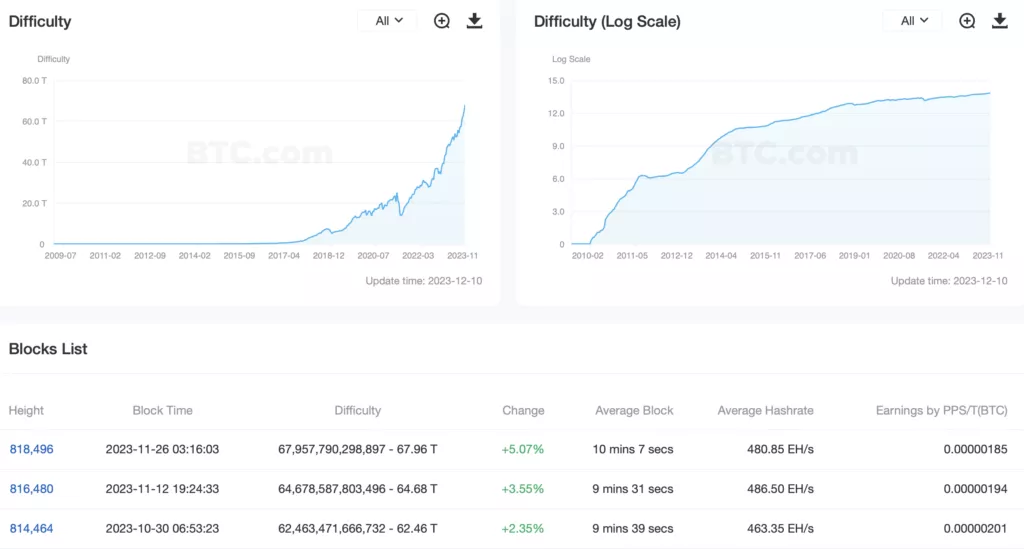The width and height of the screenshot is (1024, 549).
Task: Select the Block Time column header
Action: 163,411
